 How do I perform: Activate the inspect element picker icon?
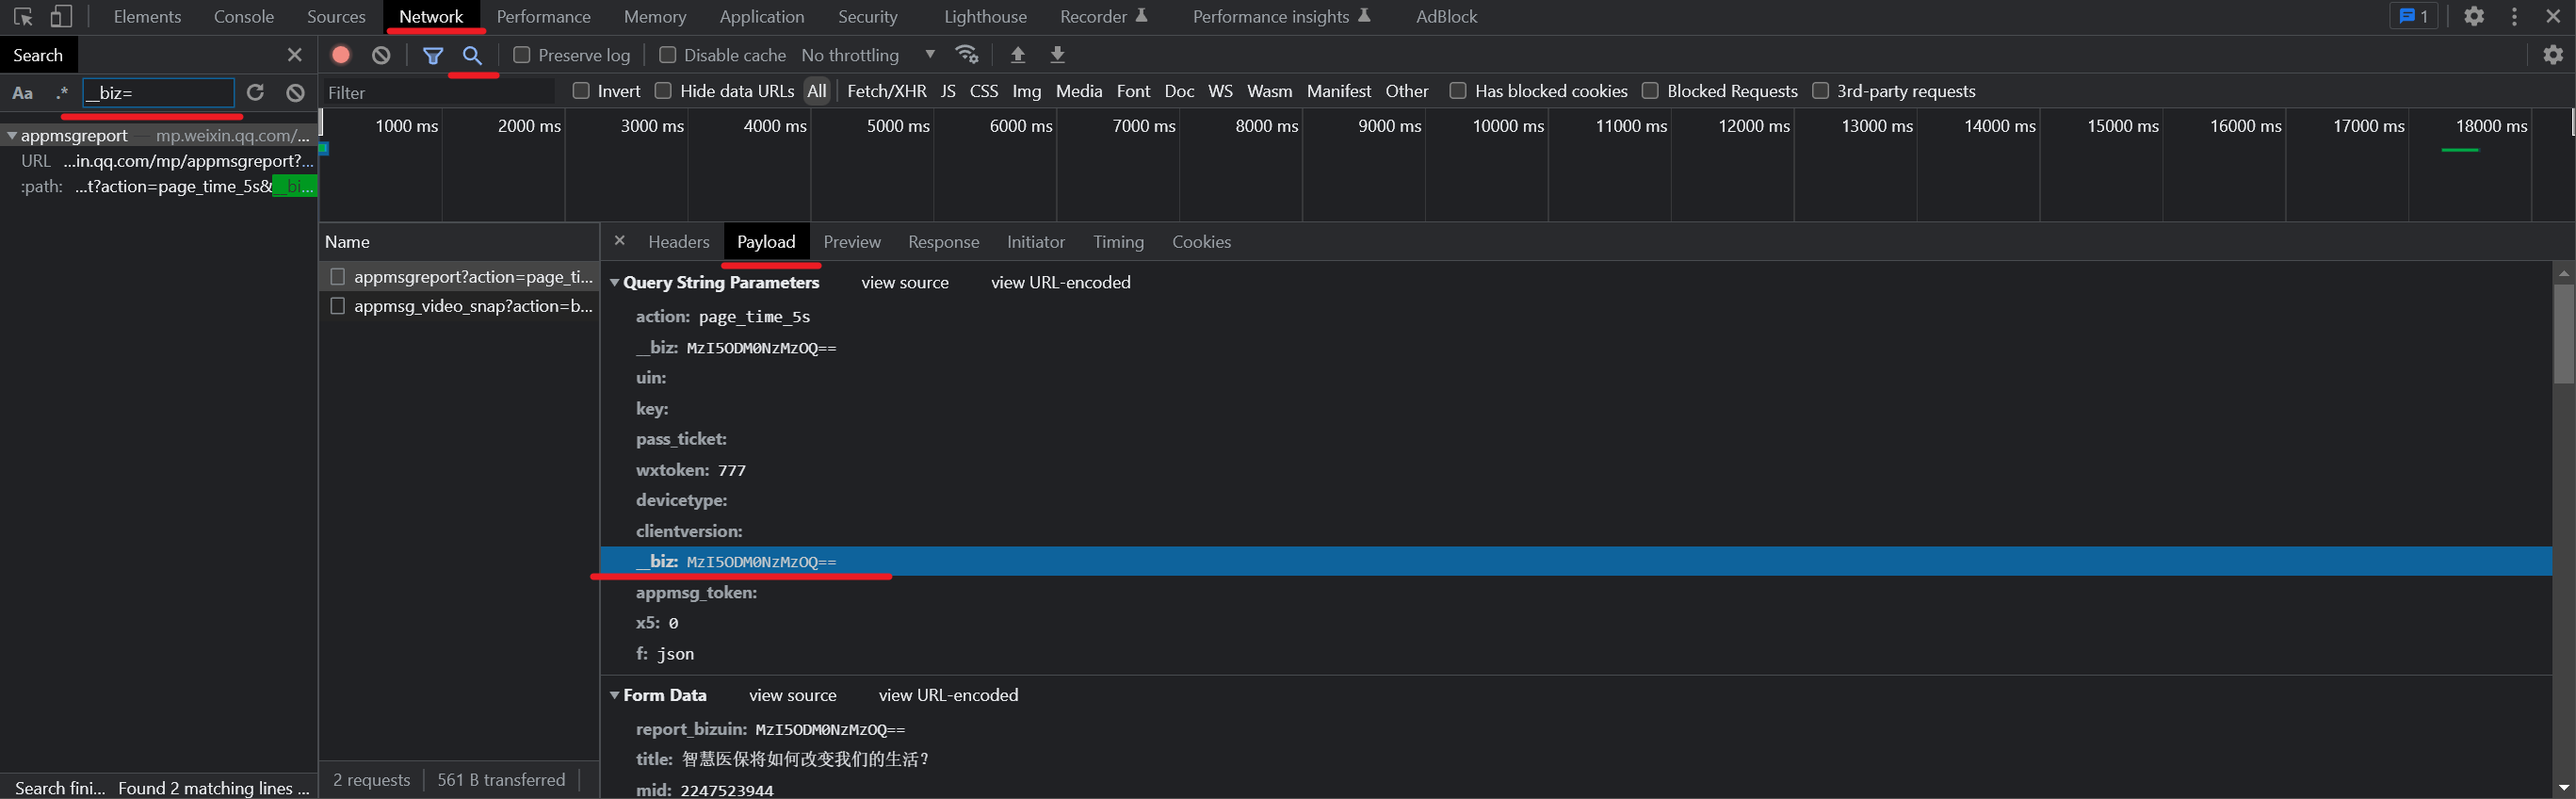[24, 17]
